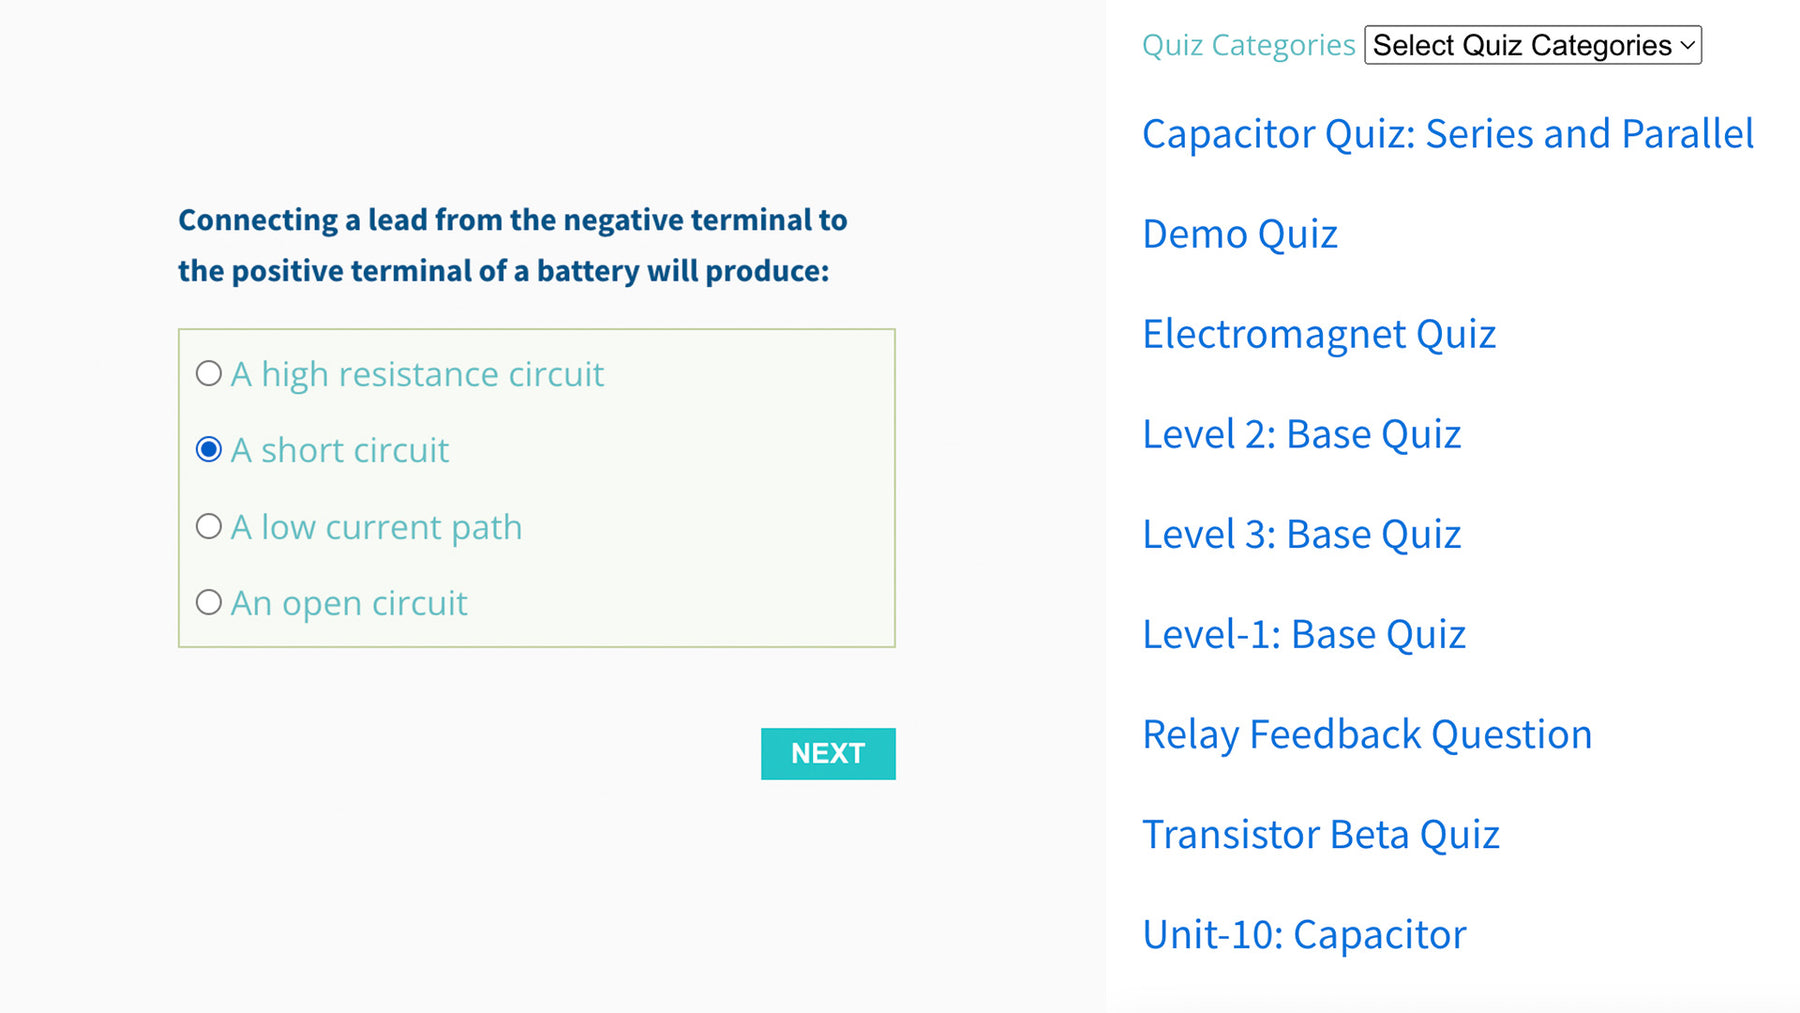Click the 'An open circuit' answer label text
The image size is (1800, 1013).
349,603
